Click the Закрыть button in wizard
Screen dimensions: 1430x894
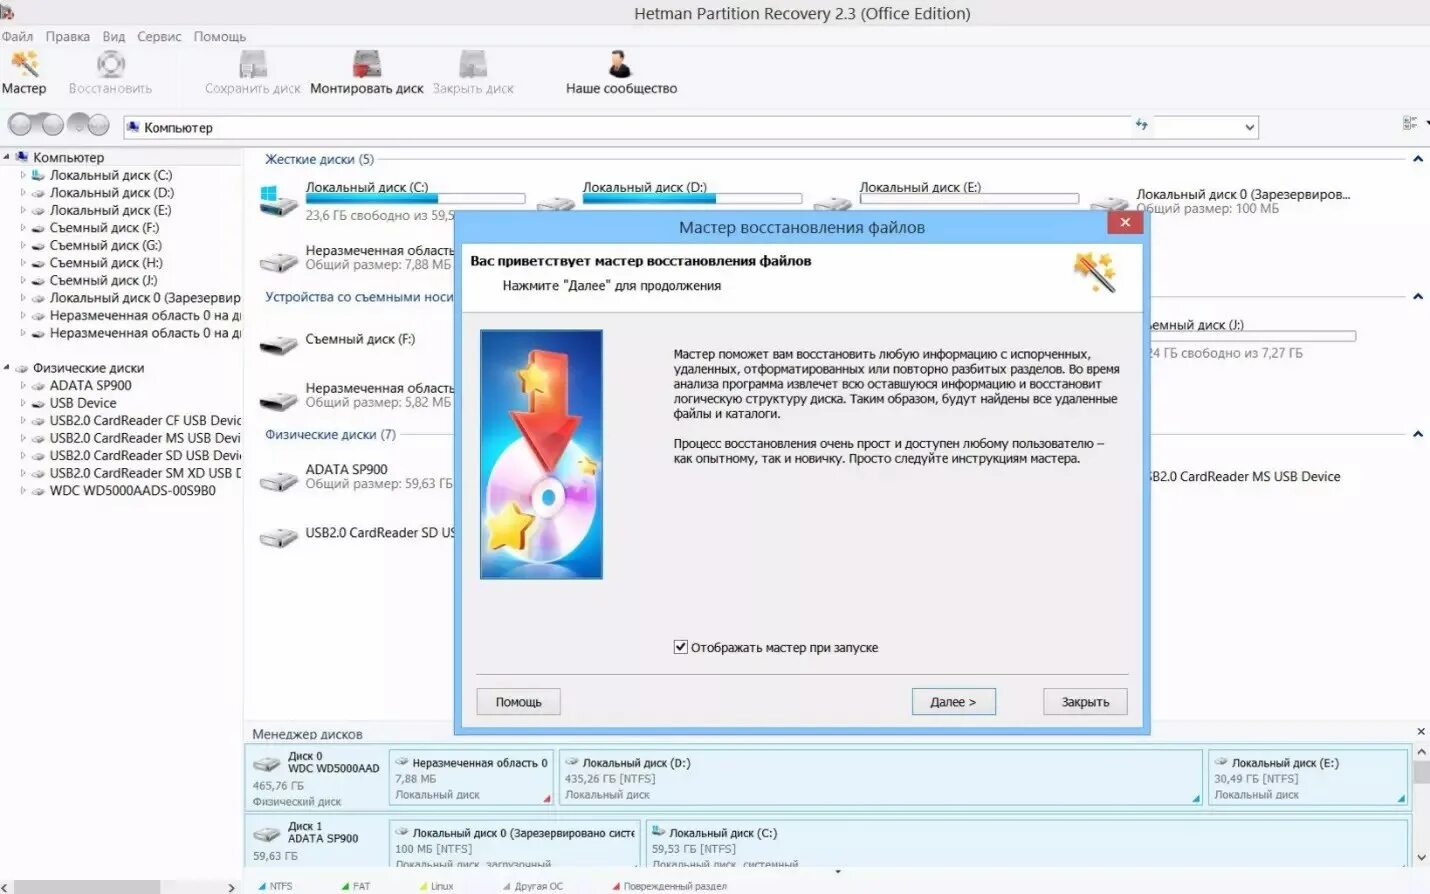(1085, 702)
